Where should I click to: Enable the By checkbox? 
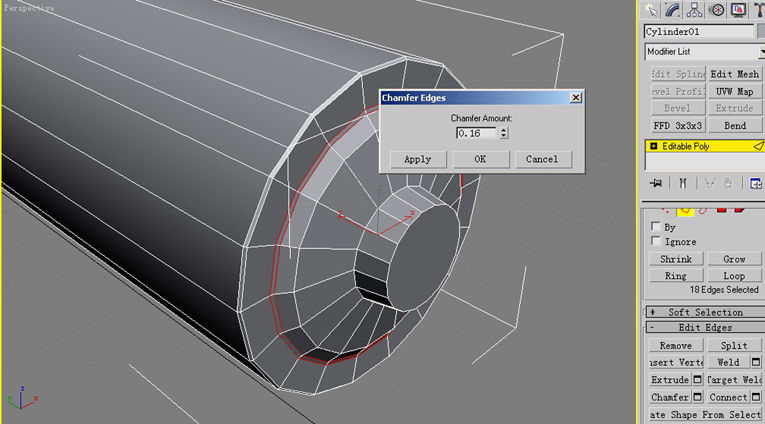656,226
